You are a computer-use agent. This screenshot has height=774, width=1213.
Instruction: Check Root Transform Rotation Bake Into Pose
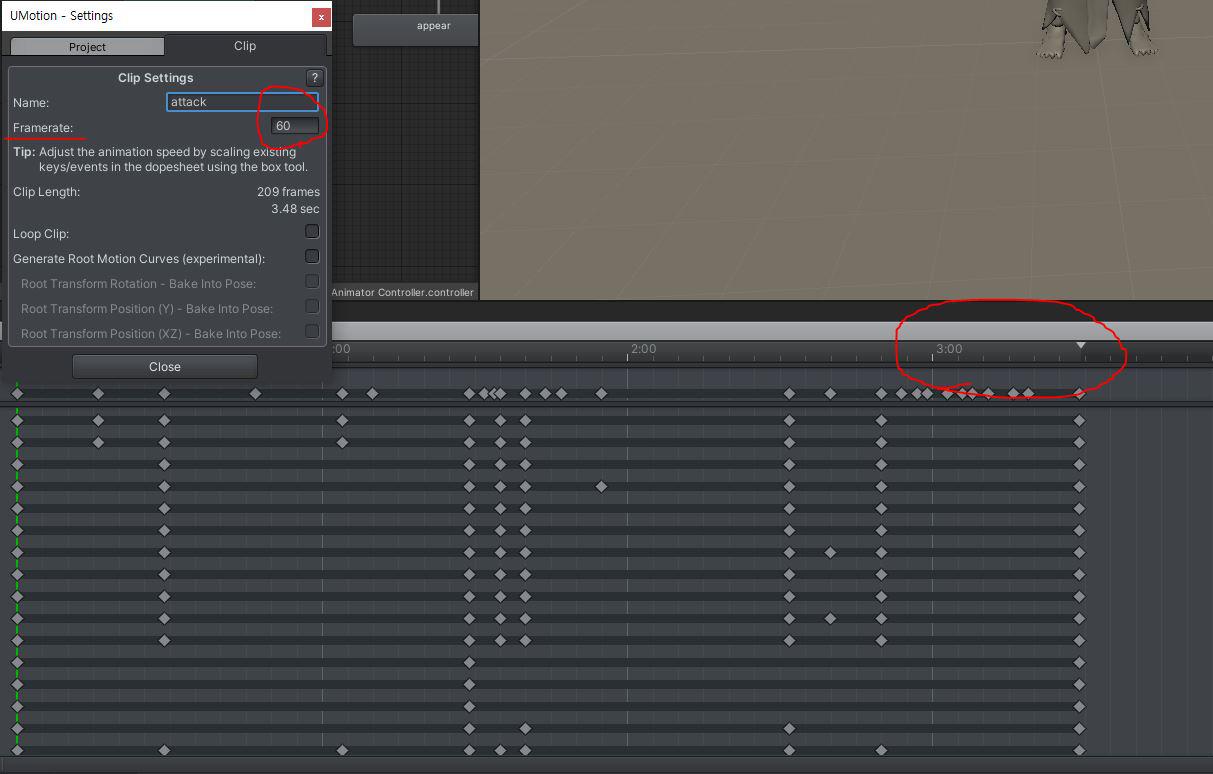pyautogui.click(x=312, y=282)
